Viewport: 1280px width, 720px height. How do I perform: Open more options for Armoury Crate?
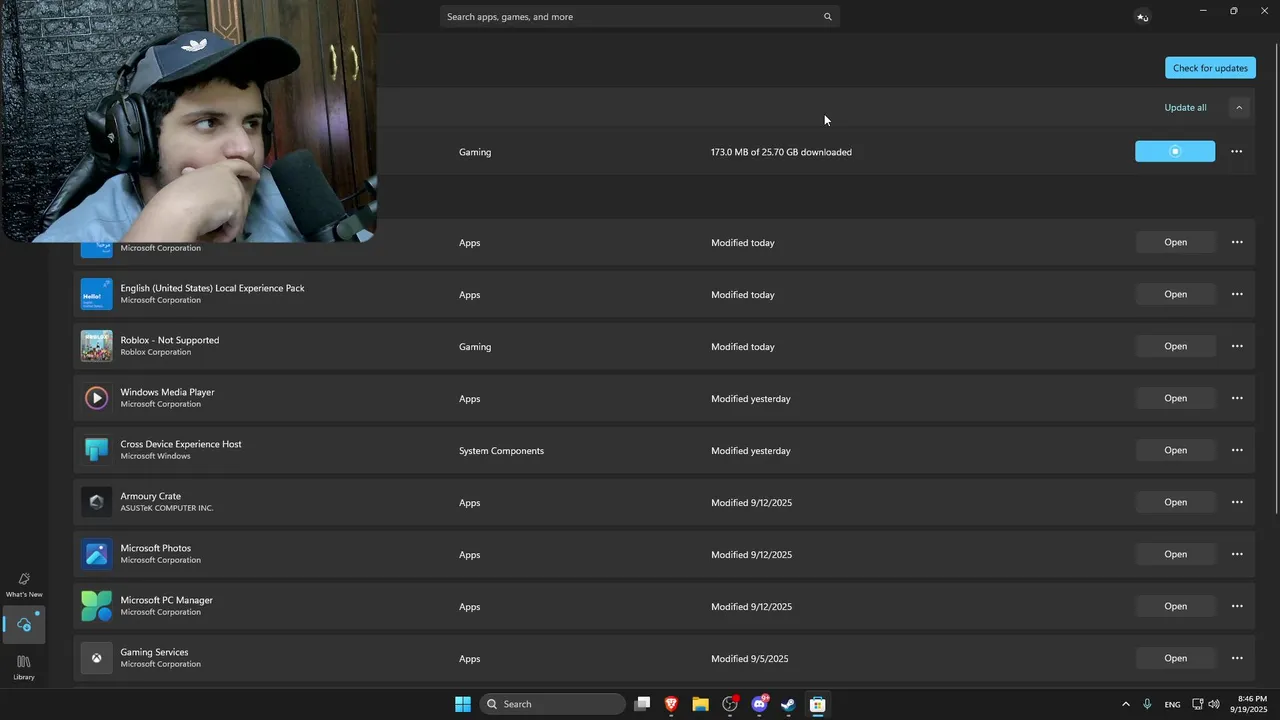(1237, 502)
